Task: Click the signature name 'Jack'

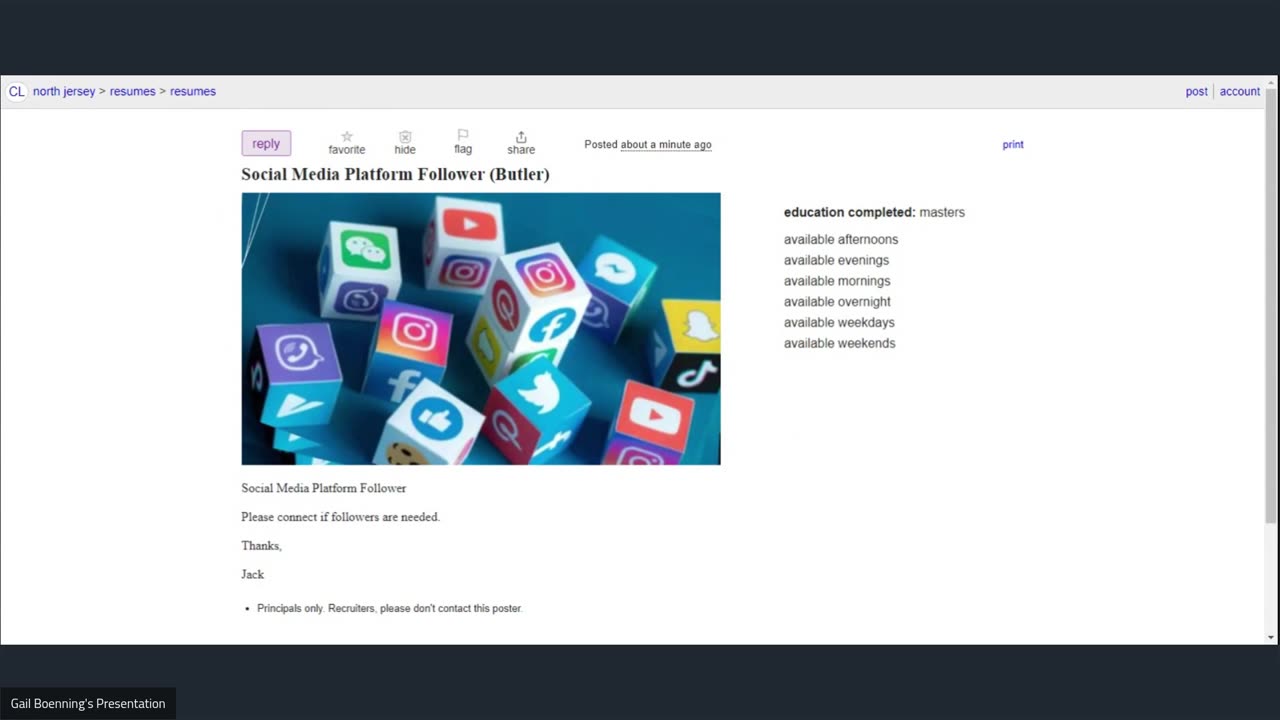Action: (252, 574)
